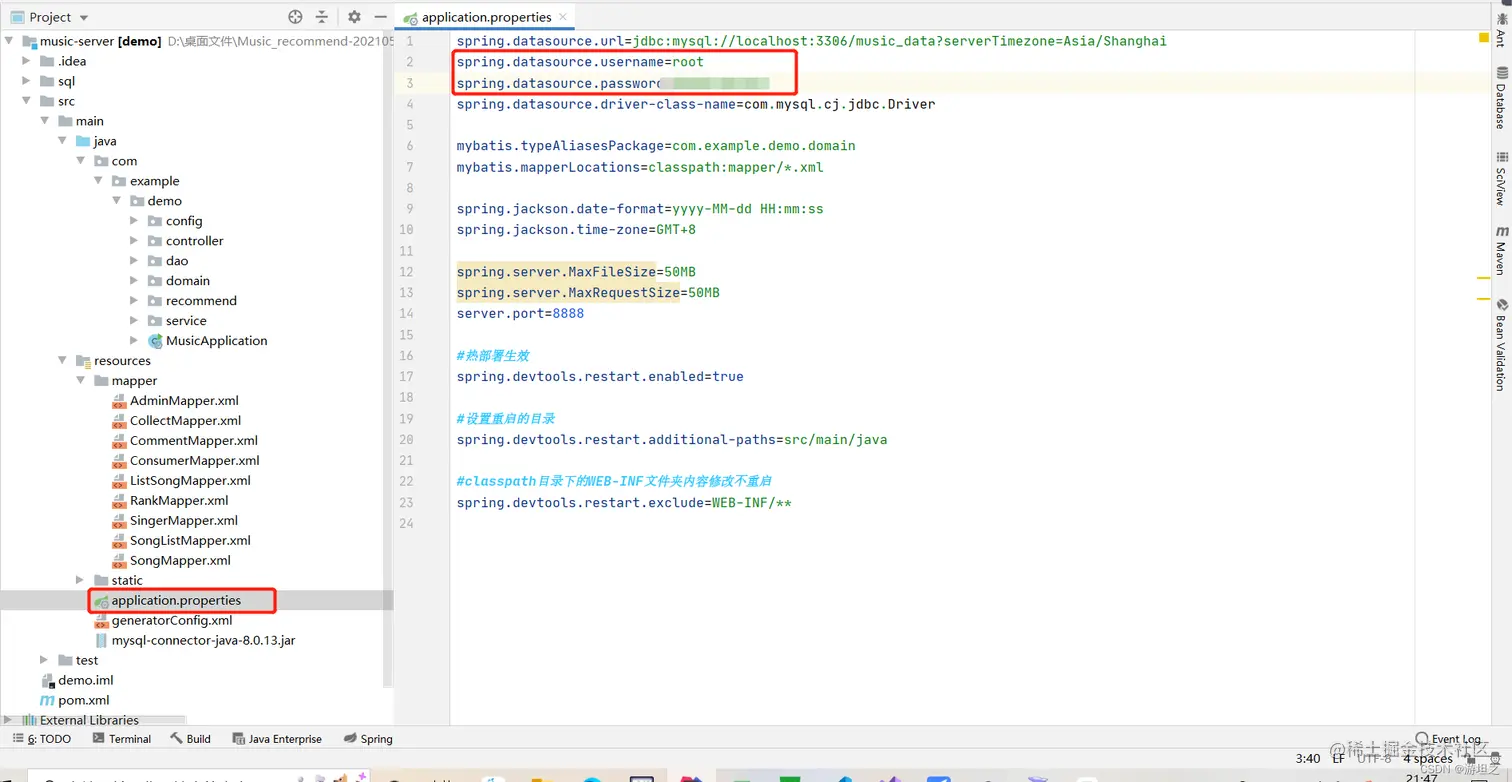Click the yellow inspection indicator at editor top
1512x782 pixels.
[1484, 38]
